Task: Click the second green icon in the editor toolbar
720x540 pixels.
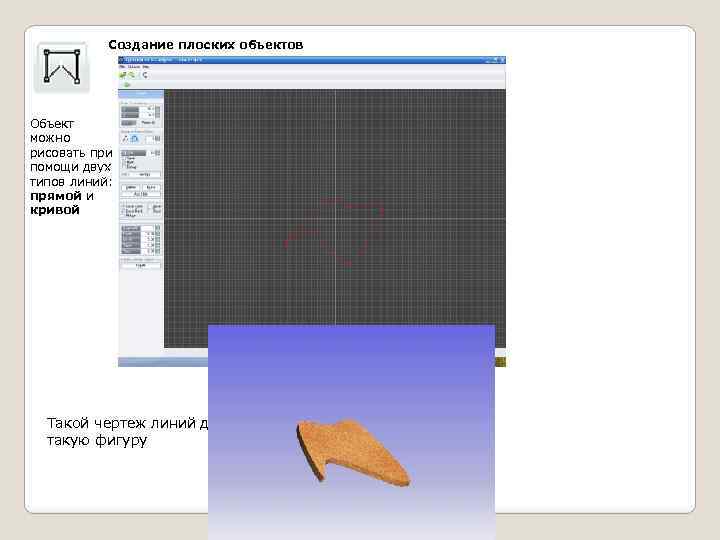Action: tap(131, 75)
